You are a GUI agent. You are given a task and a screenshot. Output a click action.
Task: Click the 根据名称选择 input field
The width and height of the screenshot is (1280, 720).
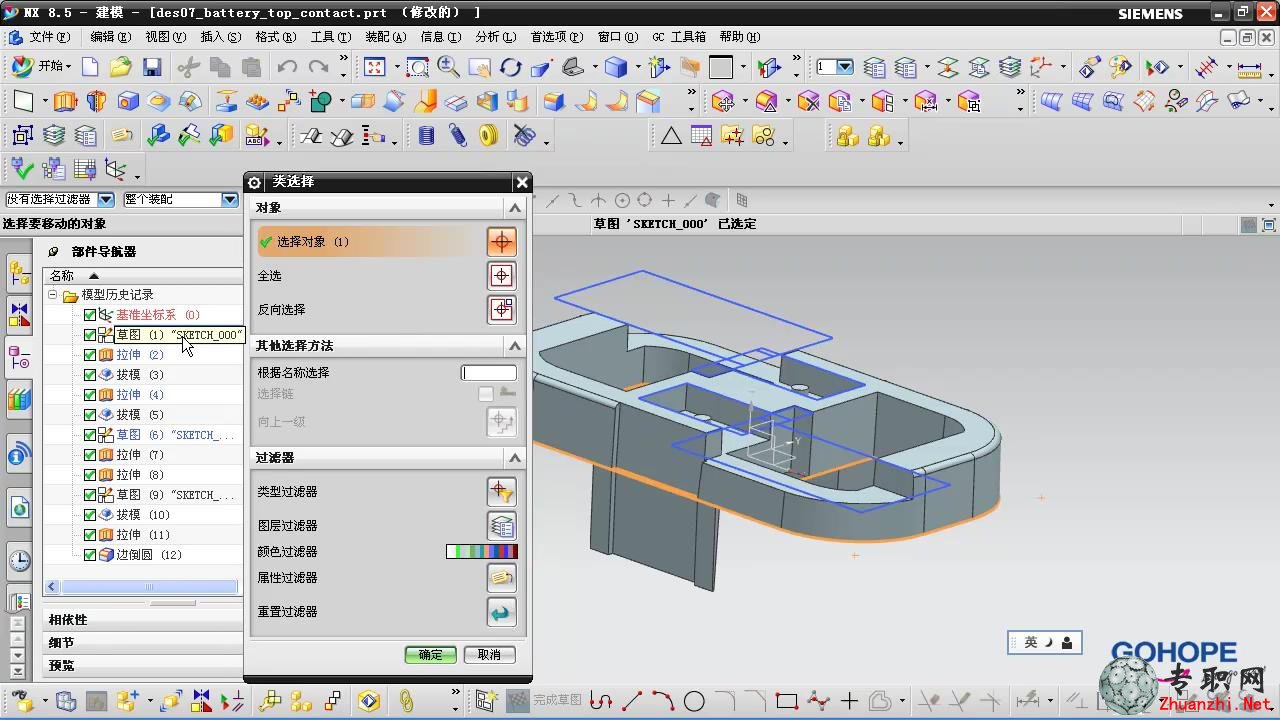(x=489, y=373)
